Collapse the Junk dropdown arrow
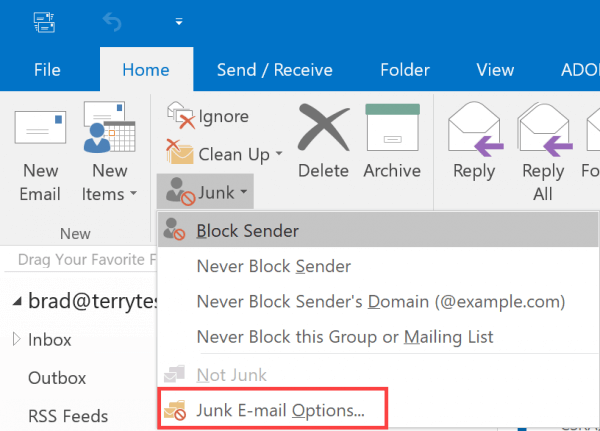The height and width of the screenshot is (431, 600). [244, 191]
